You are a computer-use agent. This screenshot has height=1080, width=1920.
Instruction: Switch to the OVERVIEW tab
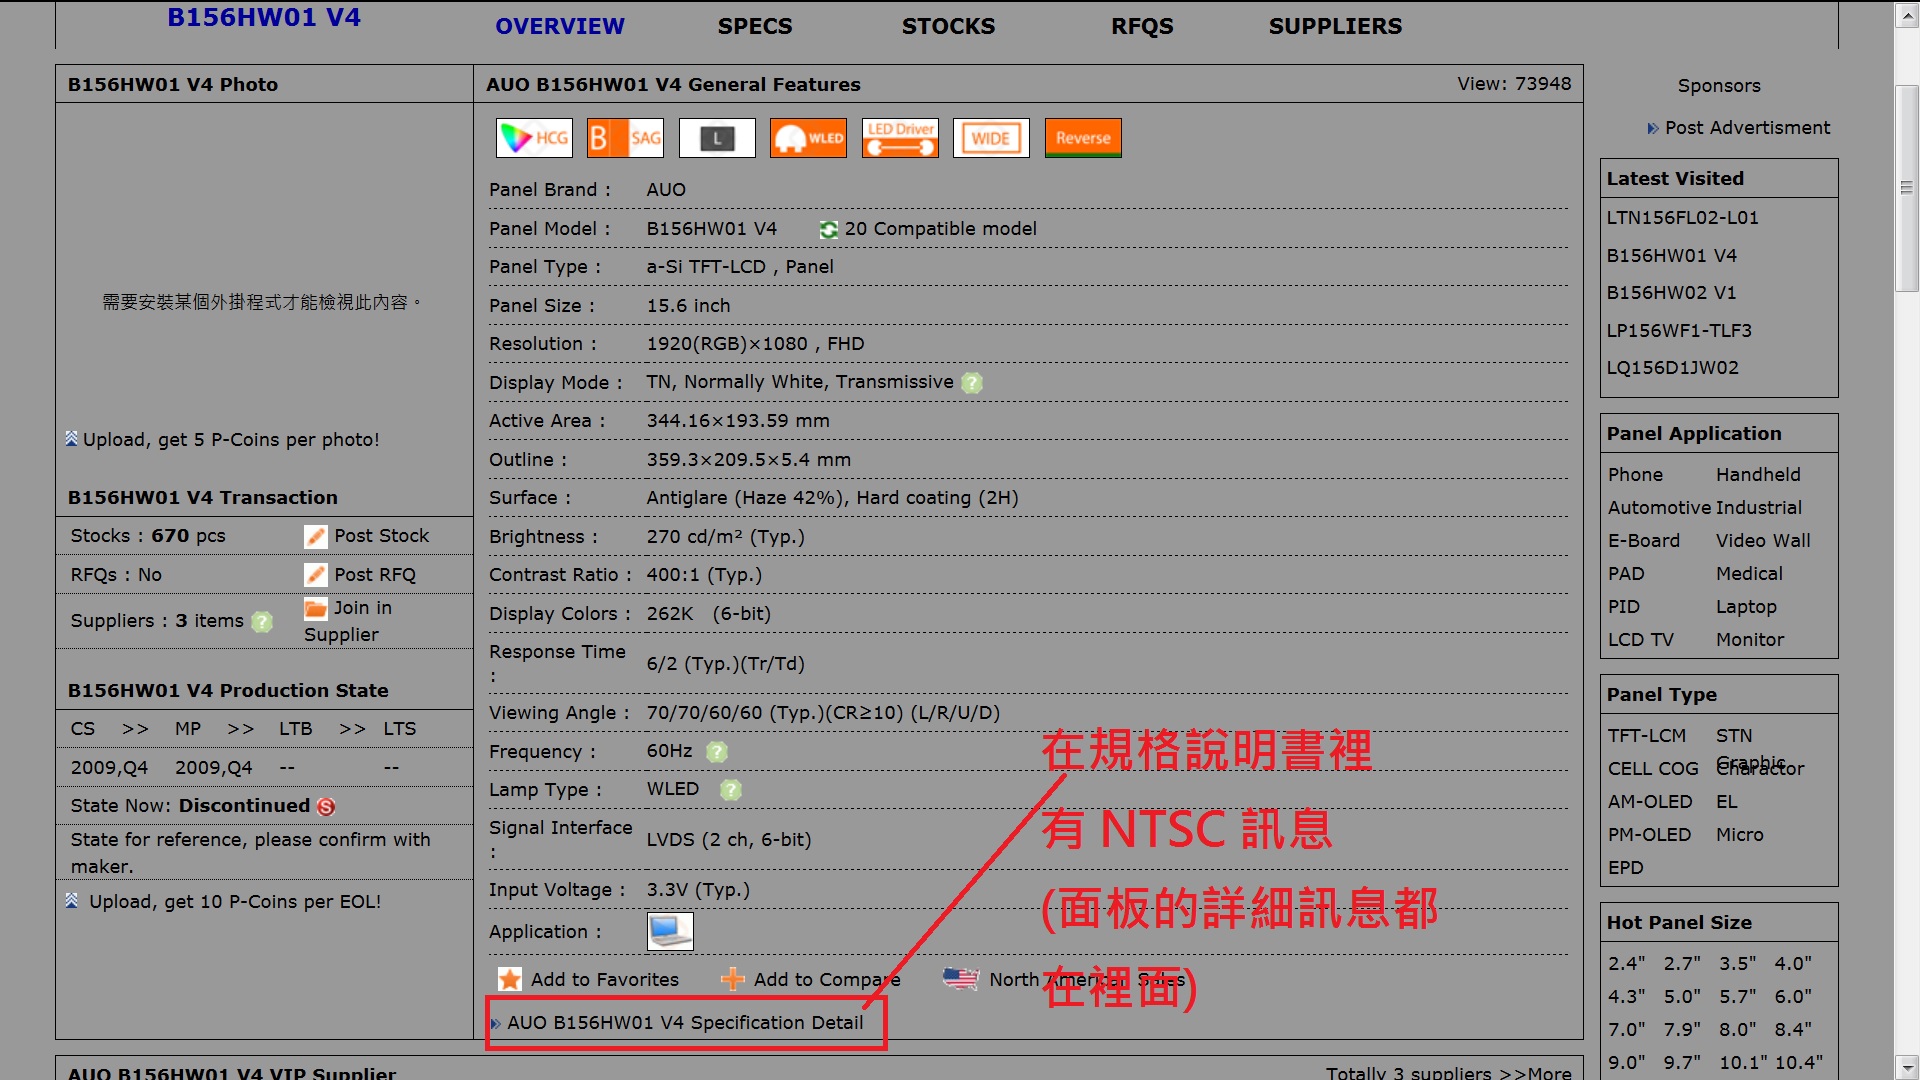[560, 26]
